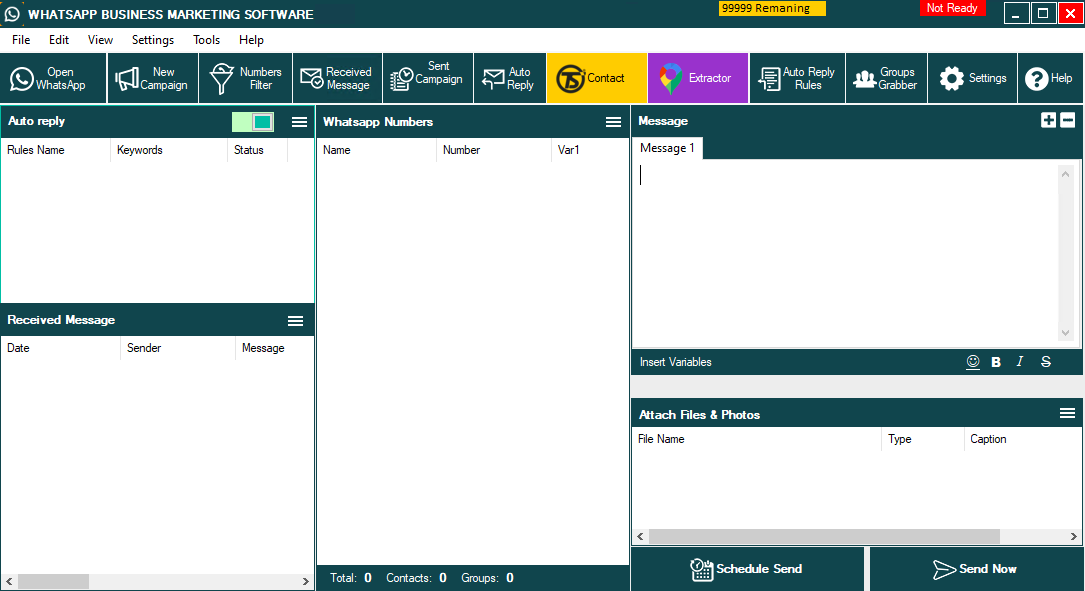Screen dimensions: 1085x591
Task: Open Auto Reply Rules
Action: pos(797,78)
